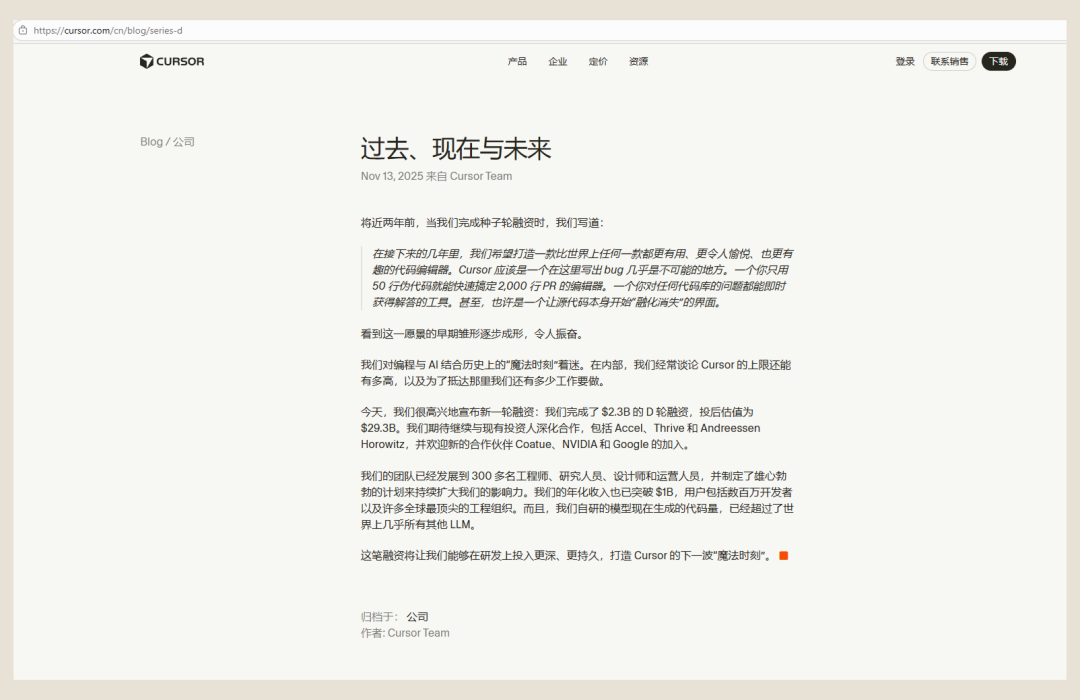Expand the 资源 navigation menu

(x=638, y=62)
